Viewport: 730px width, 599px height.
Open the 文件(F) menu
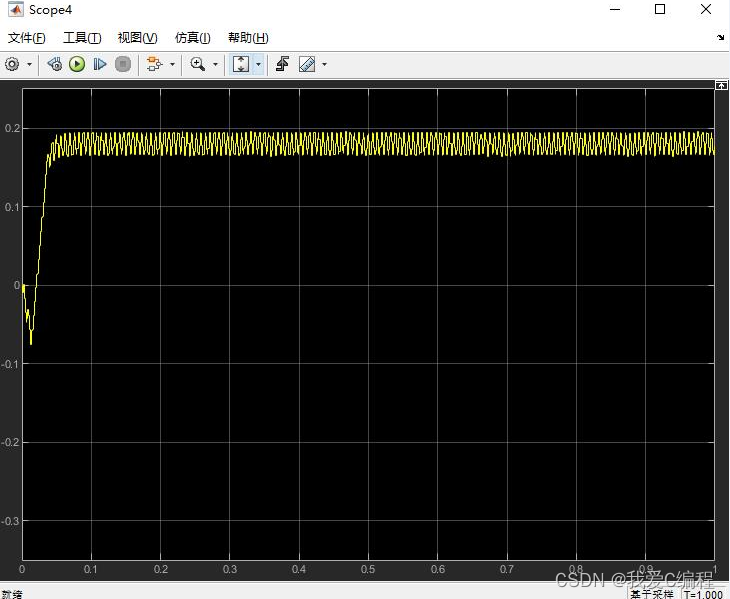[27, 38]
